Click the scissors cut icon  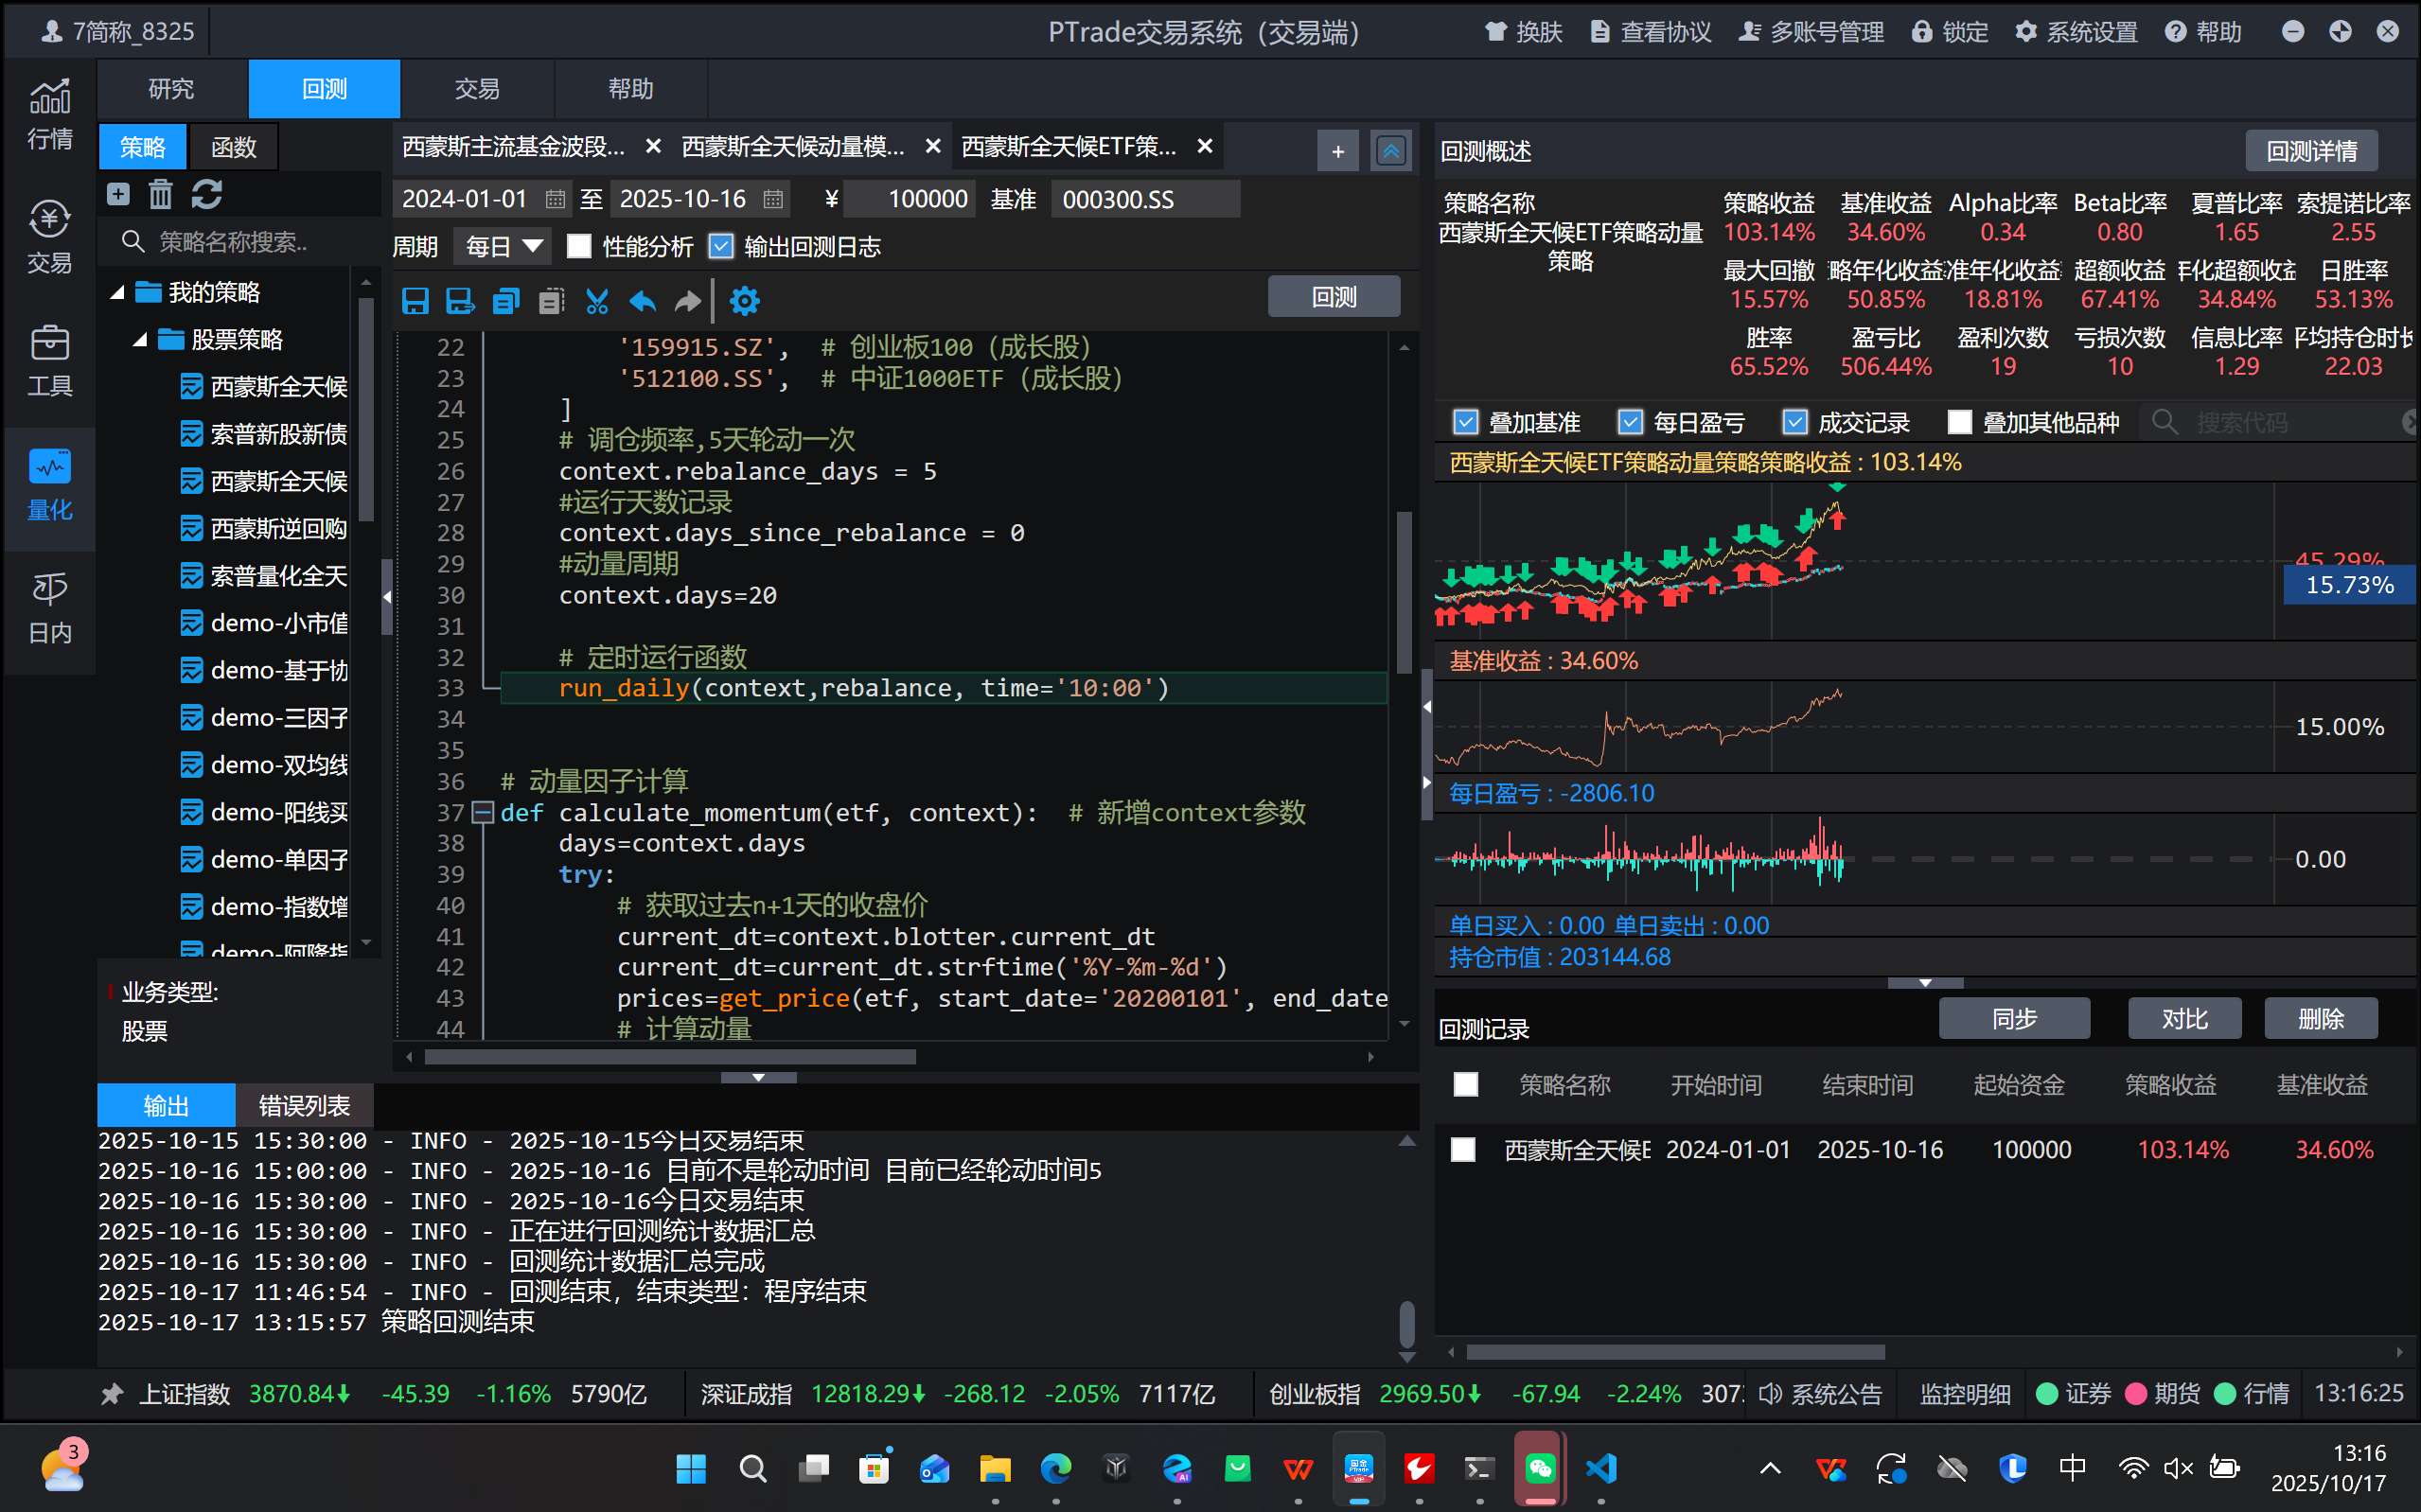coord(597,301)
